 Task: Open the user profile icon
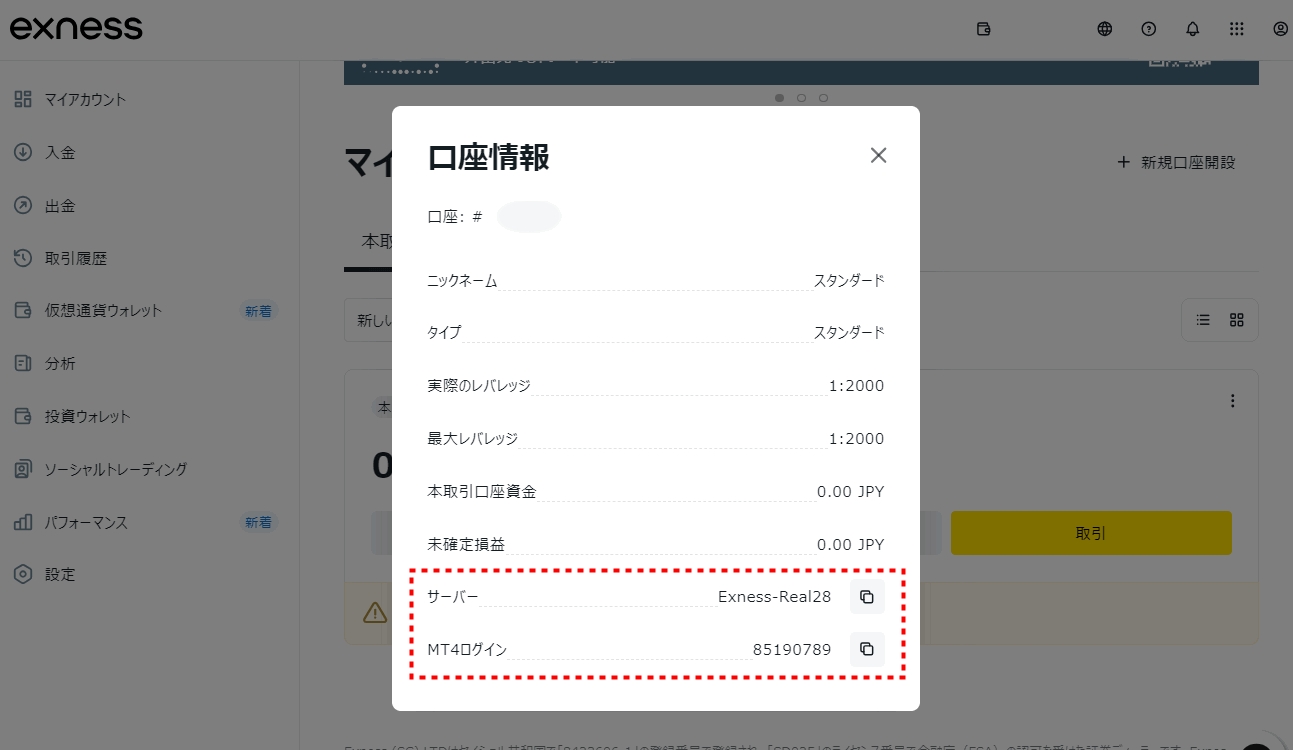1280,29
